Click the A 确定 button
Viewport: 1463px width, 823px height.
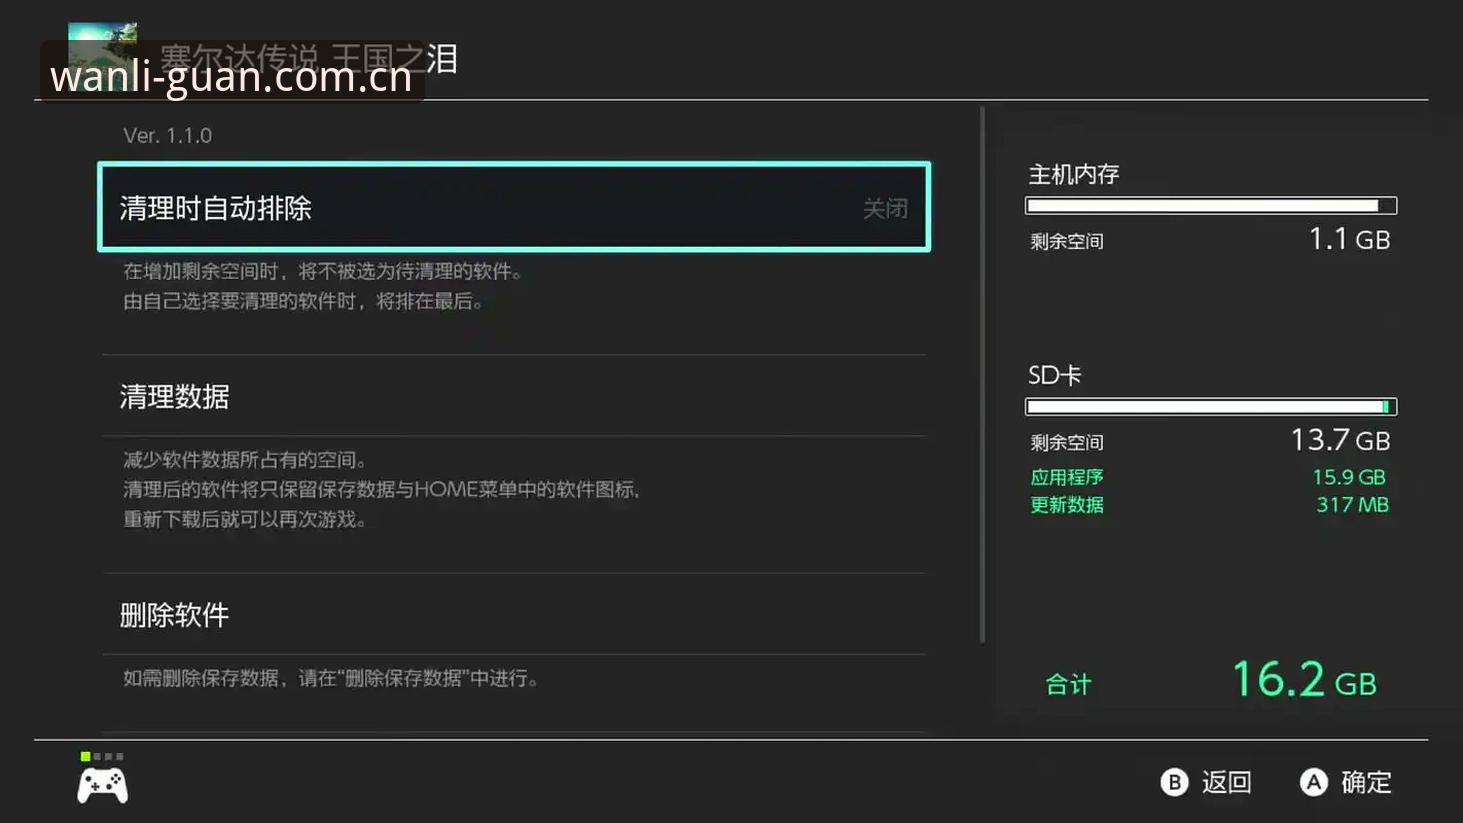tap(1346, 782)
